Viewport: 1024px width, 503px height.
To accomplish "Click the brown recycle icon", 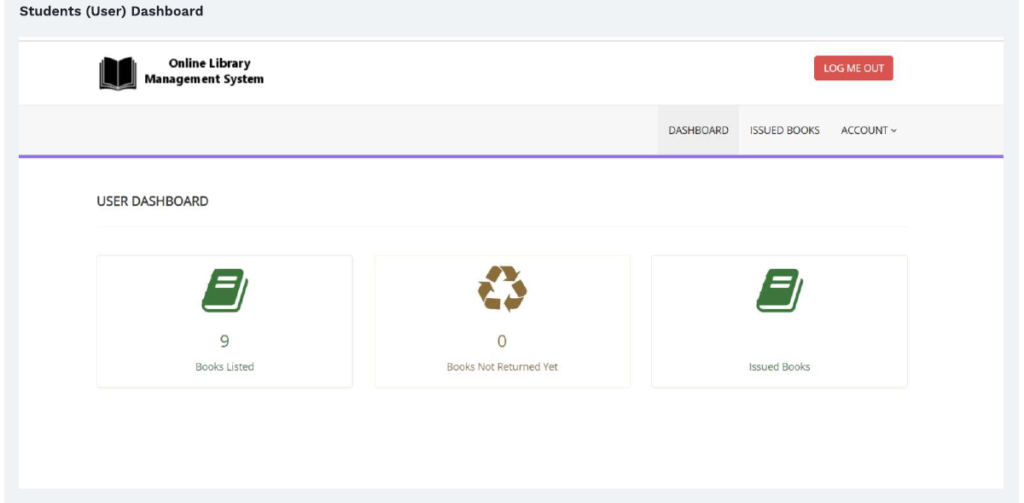I will point(502,288).
